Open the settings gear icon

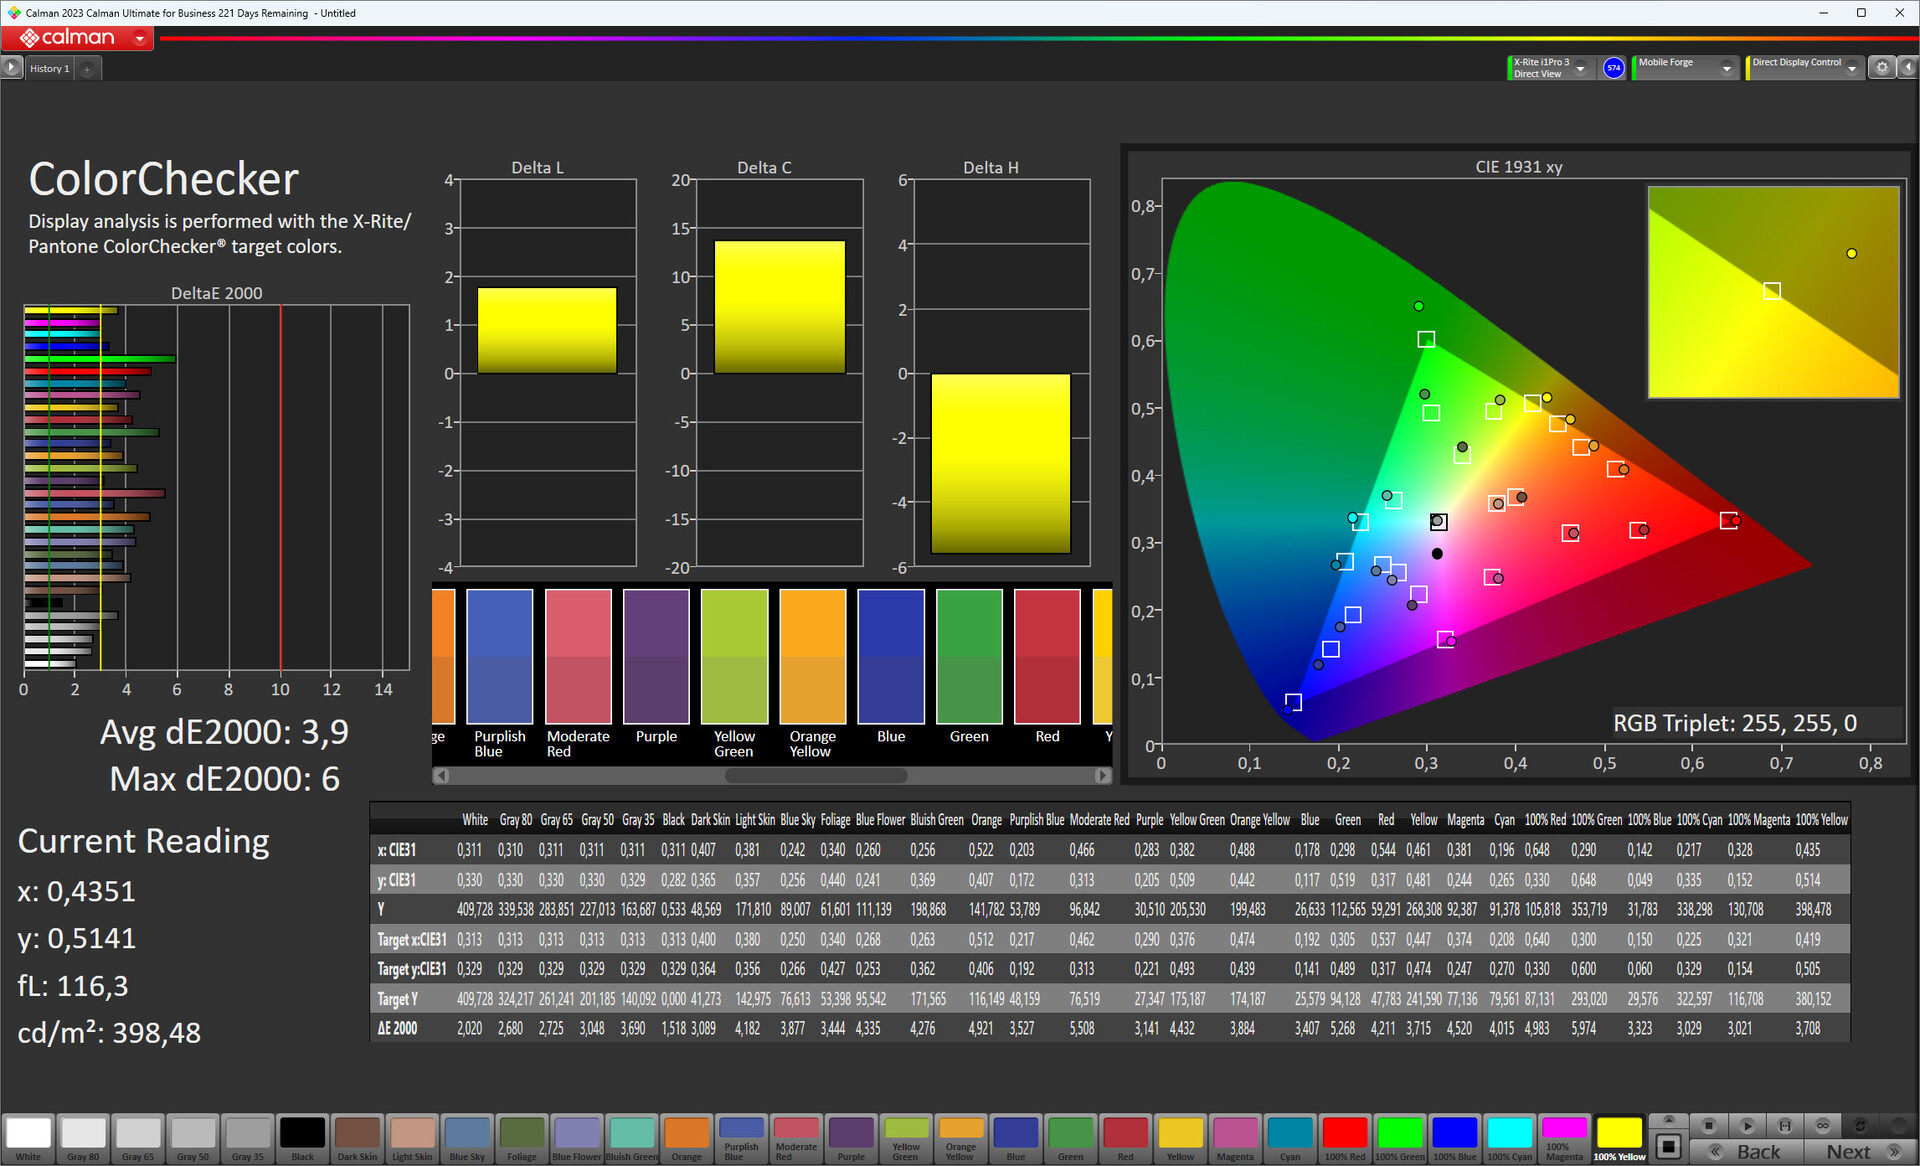coord(1882,67)
